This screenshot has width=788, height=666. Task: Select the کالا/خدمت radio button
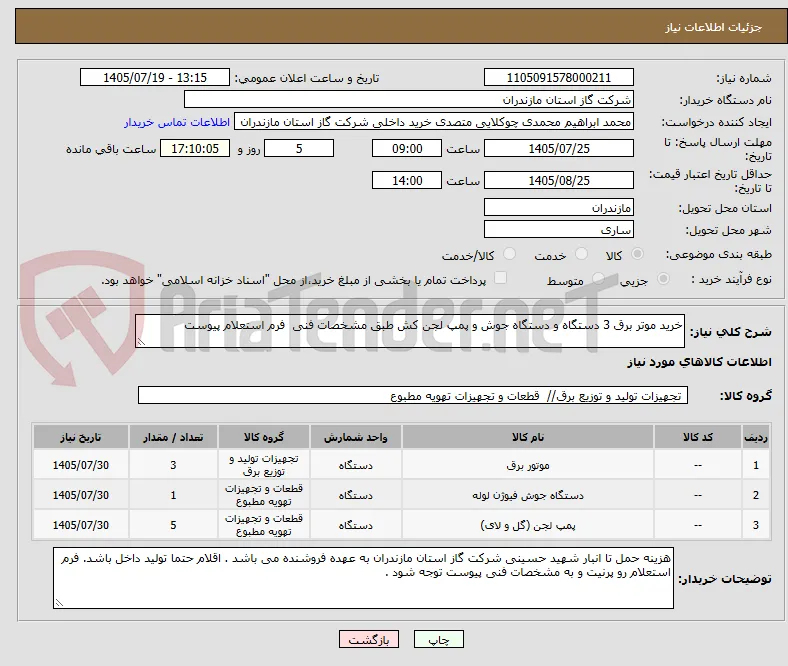510,254
